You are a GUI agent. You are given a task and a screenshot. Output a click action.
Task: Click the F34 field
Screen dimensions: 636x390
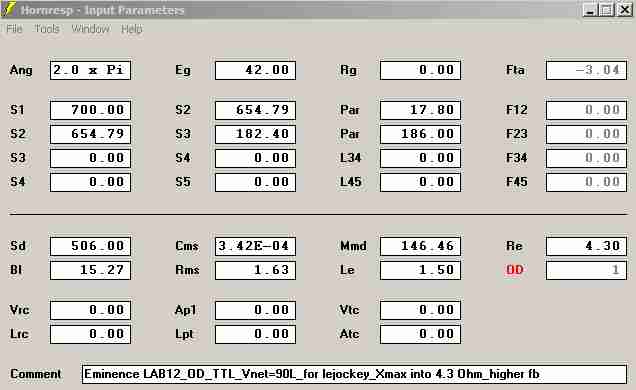point(587,158)
